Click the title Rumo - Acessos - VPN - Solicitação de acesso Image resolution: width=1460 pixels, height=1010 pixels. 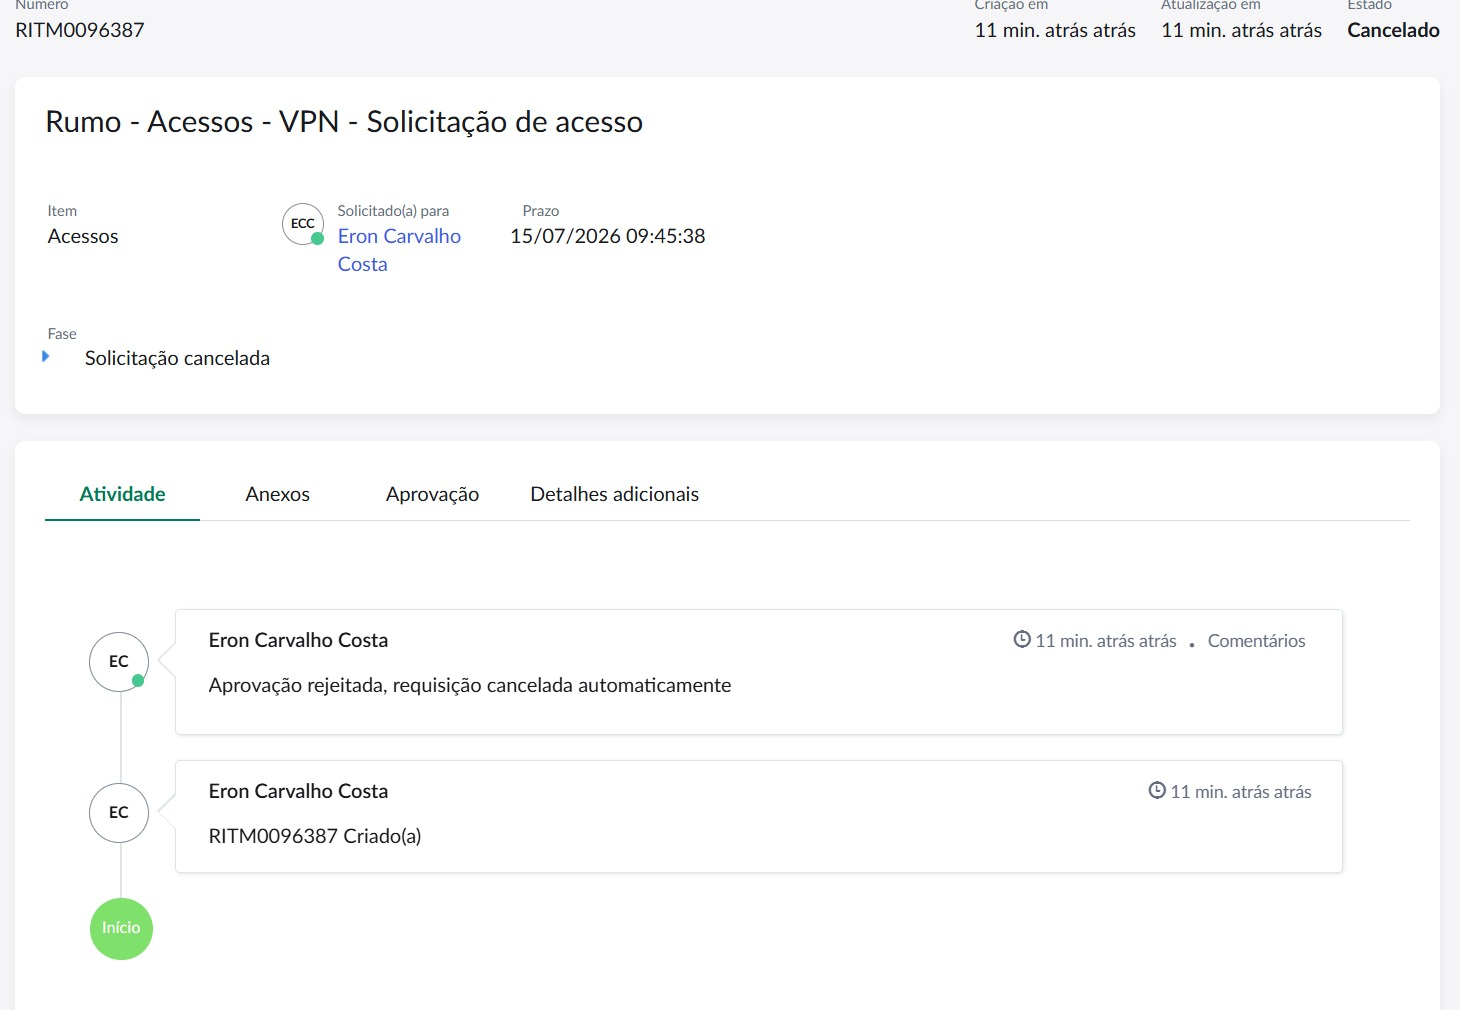(344, 122)
